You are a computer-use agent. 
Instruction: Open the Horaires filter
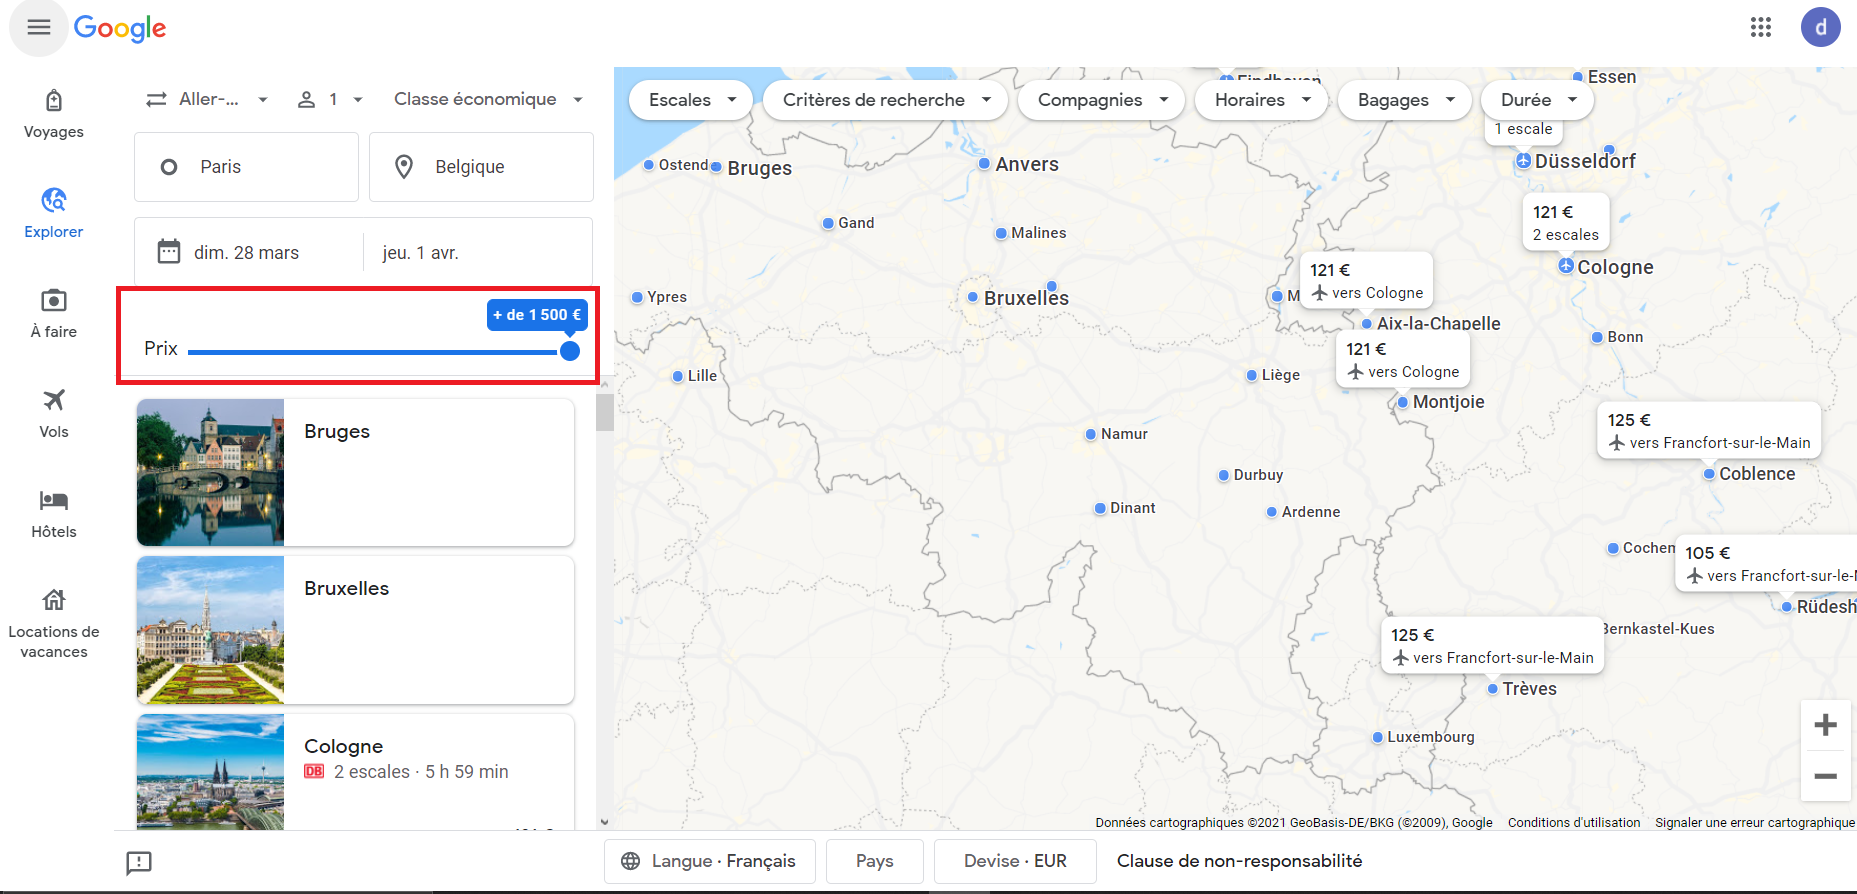click(x=1262, y=100)
